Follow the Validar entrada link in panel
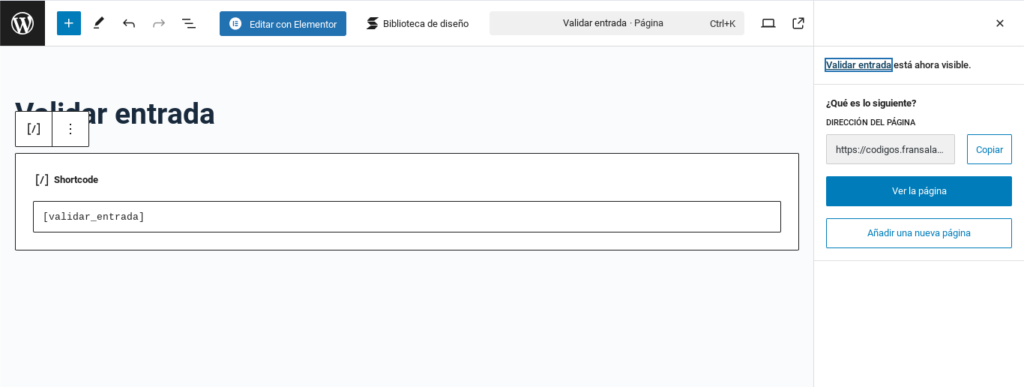Screen dimensions: 1024x387 click(858, 65)
